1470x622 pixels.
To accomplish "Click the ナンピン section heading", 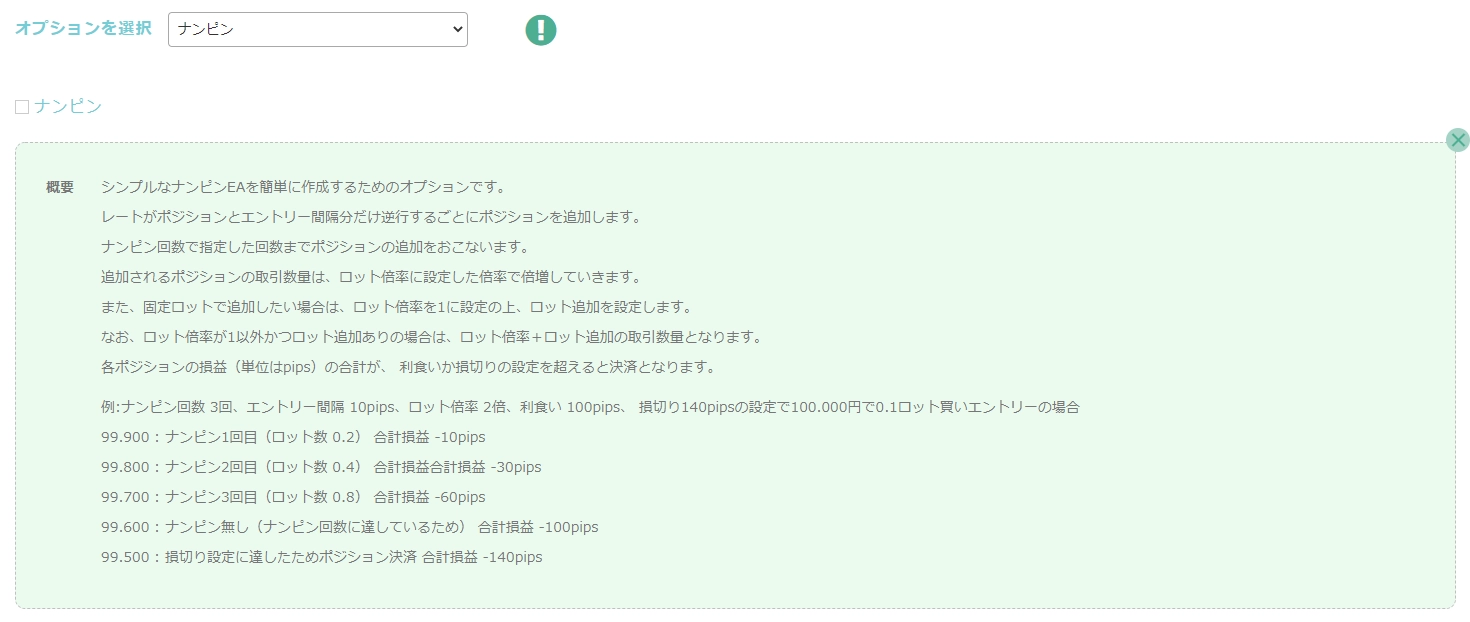I will [x=68, y=106].
